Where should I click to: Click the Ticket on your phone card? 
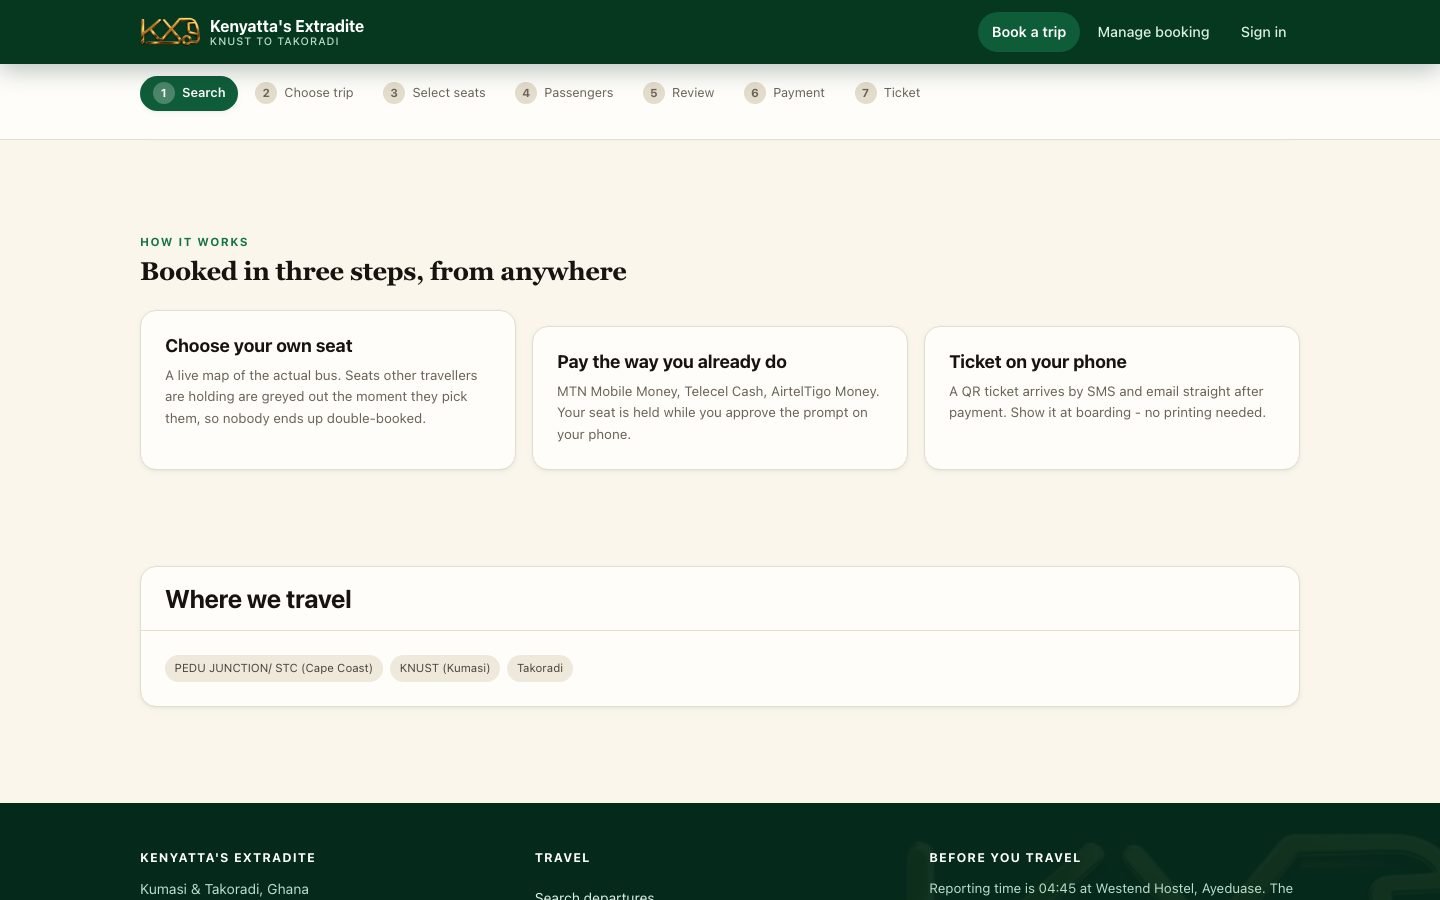(1112, 398)
